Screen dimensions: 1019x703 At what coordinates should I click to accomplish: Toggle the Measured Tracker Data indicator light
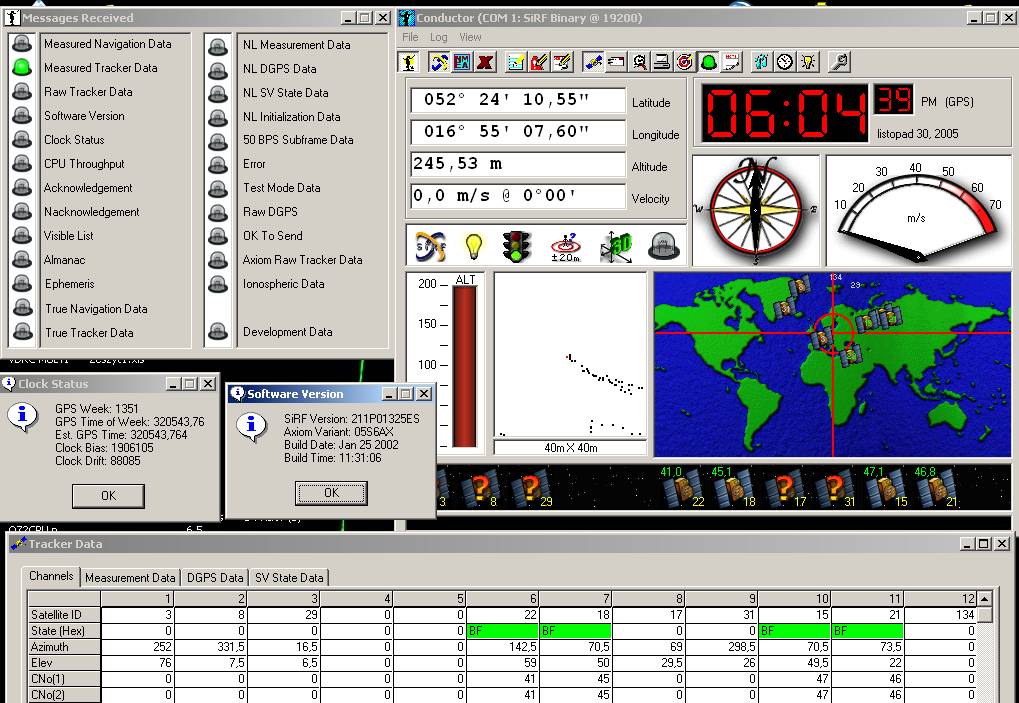[x=22, y=68]
